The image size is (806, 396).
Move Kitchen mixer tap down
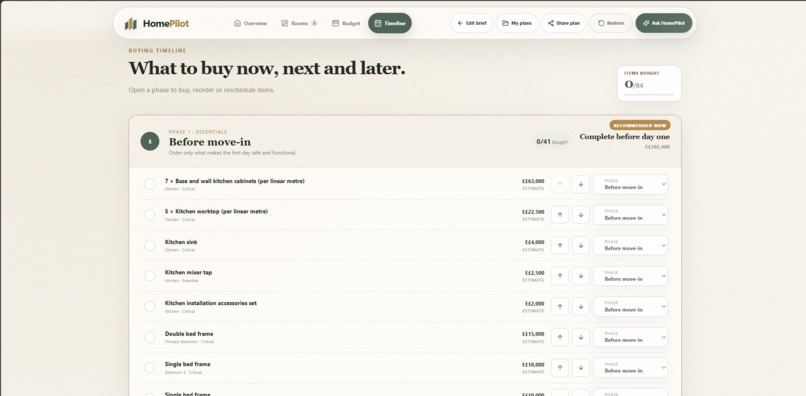pyautogui.click(x=581, y=276)
